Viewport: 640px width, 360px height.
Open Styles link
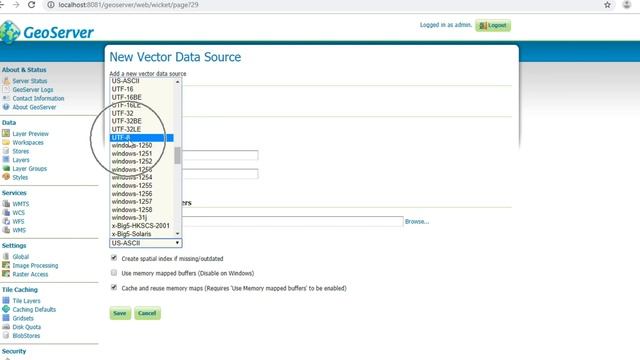(x=20, y=177)
